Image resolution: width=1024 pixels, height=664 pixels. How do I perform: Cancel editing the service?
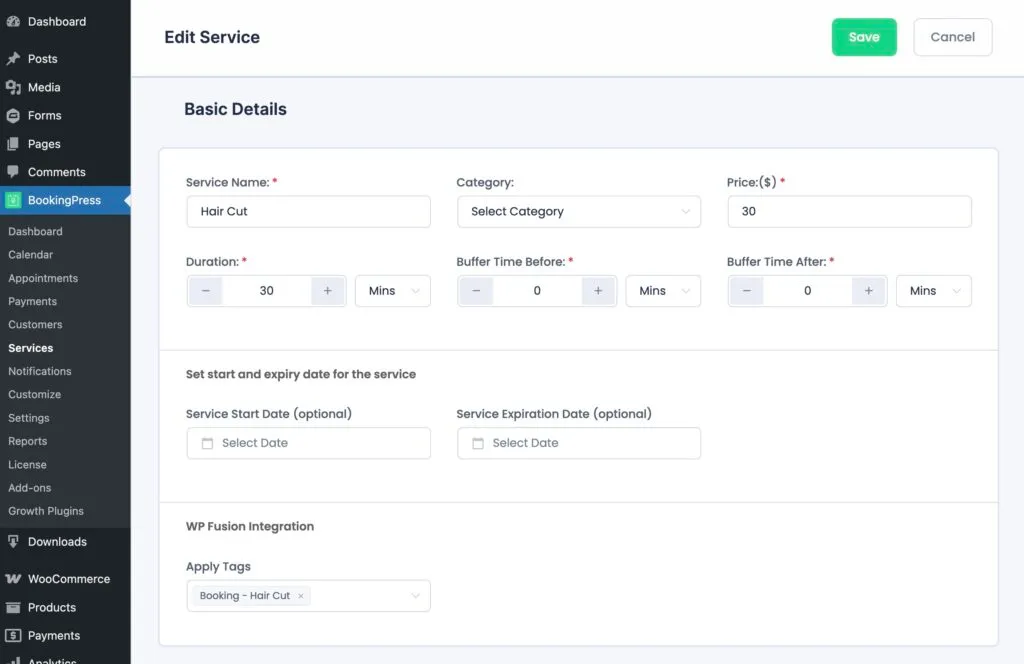coord(952,37)
